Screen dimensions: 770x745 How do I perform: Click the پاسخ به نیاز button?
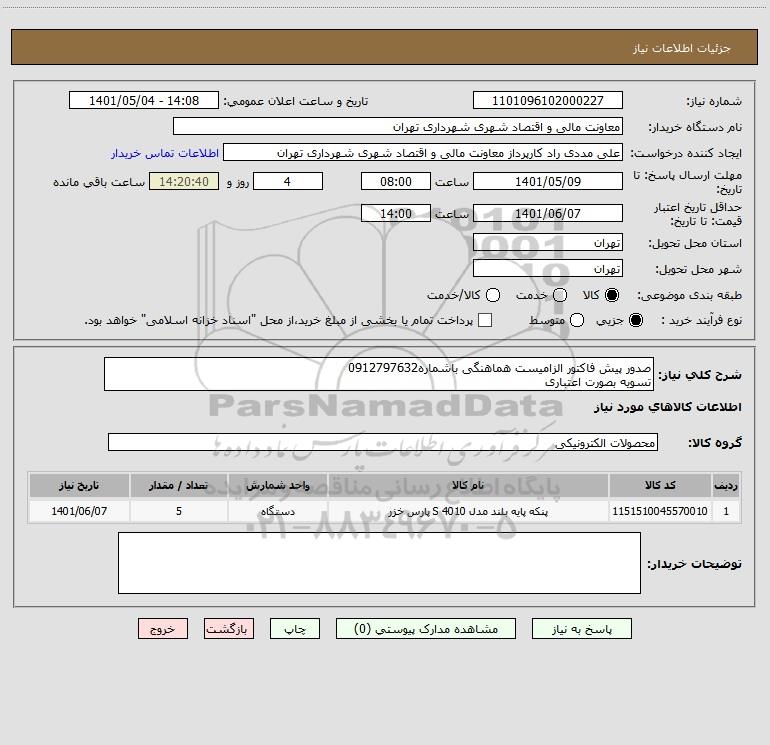581,629
